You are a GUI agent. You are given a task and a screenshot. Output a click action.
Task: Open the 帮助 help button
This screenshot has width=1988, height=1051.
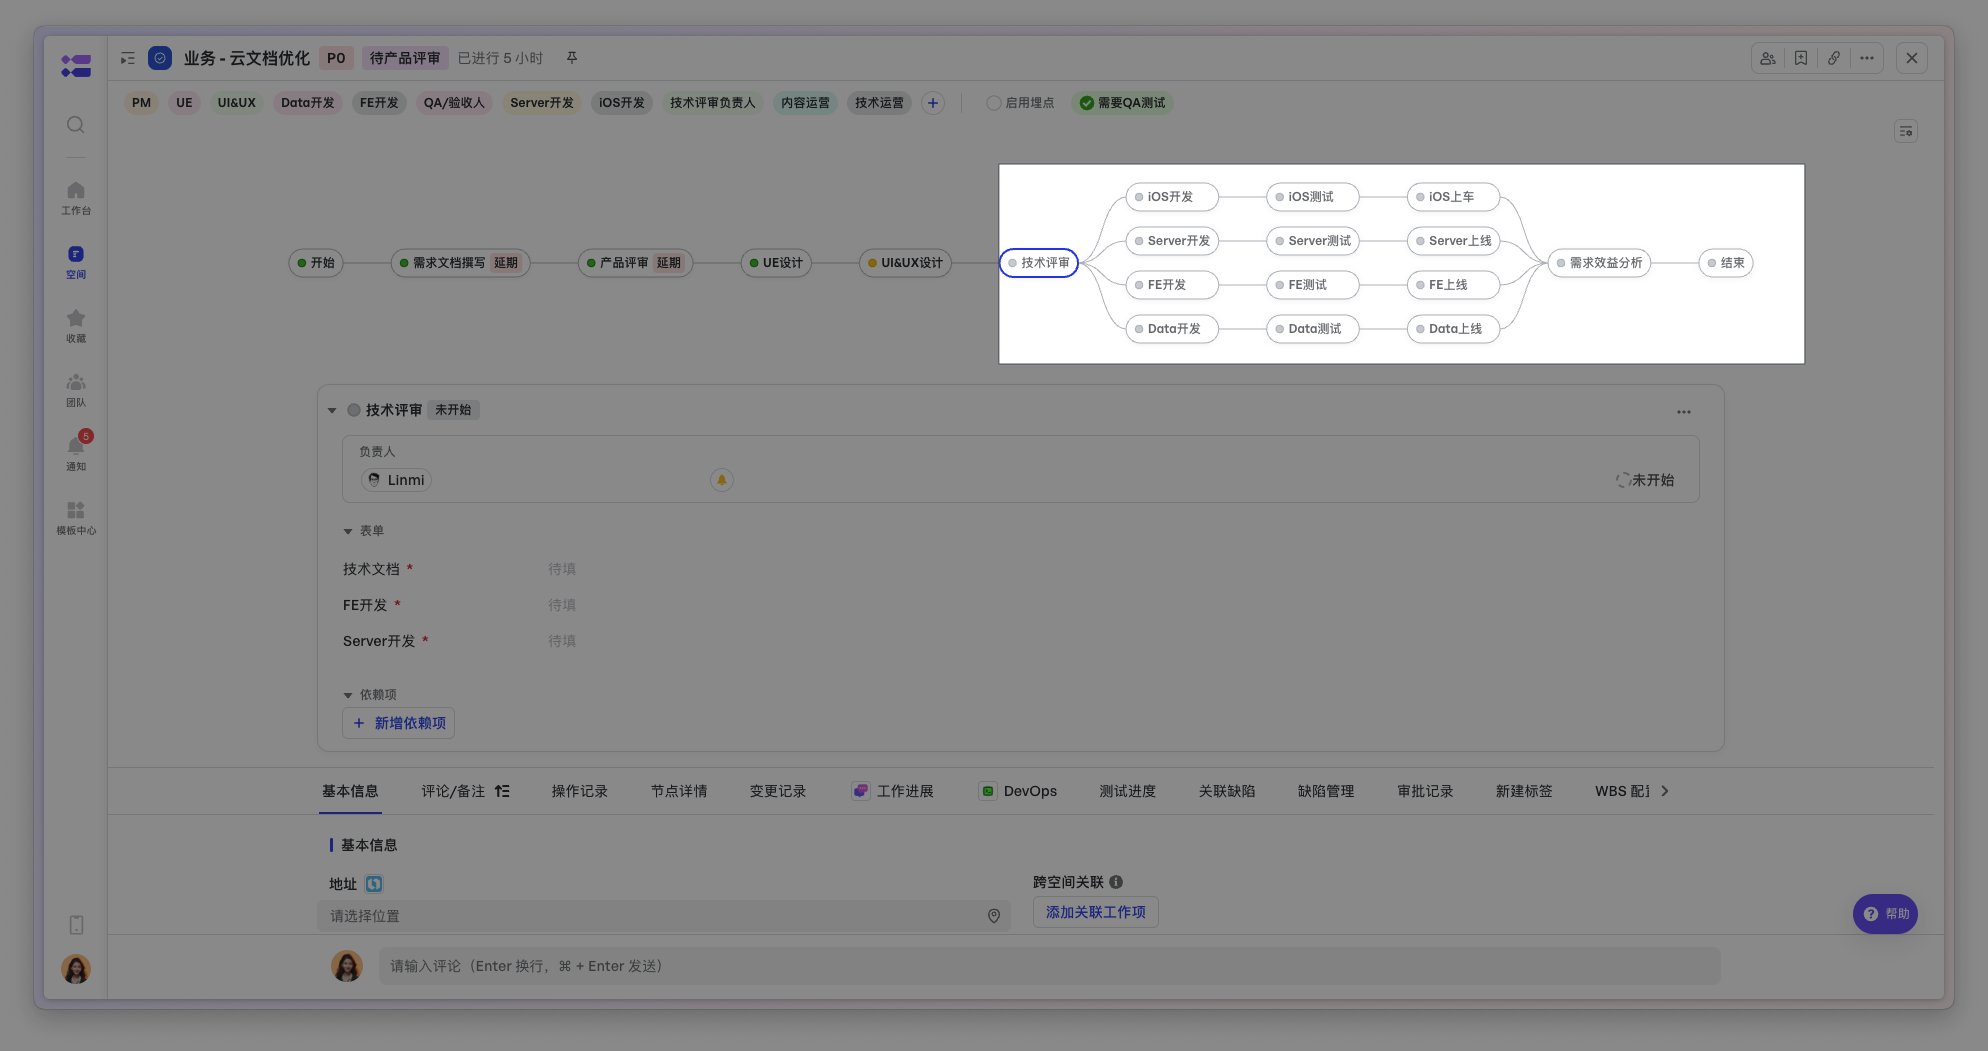(x=1885, y=914)
